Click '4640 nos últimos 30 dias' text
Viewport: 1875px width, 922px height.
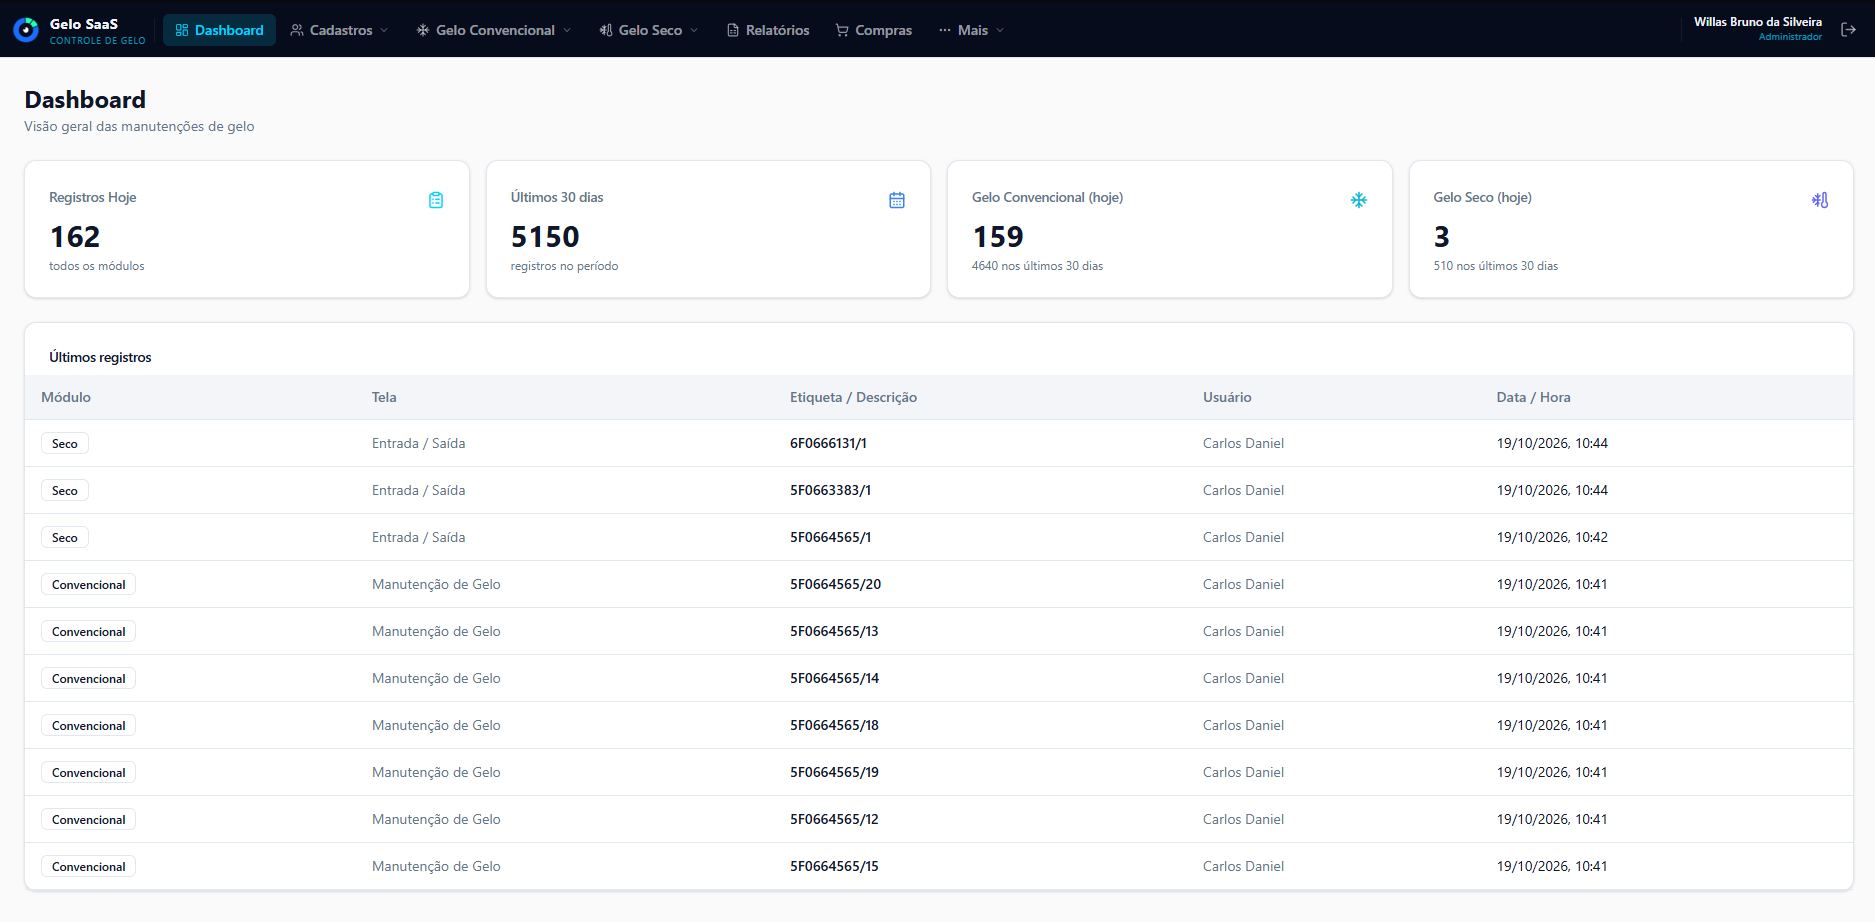[x=1037, y=266]
